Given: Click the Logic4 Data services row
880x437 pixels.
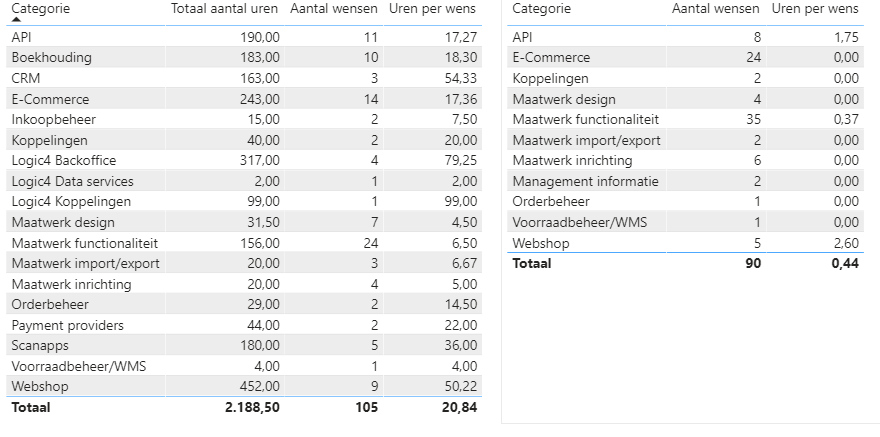Looking at the screenshot, I should tap(72, 181).
